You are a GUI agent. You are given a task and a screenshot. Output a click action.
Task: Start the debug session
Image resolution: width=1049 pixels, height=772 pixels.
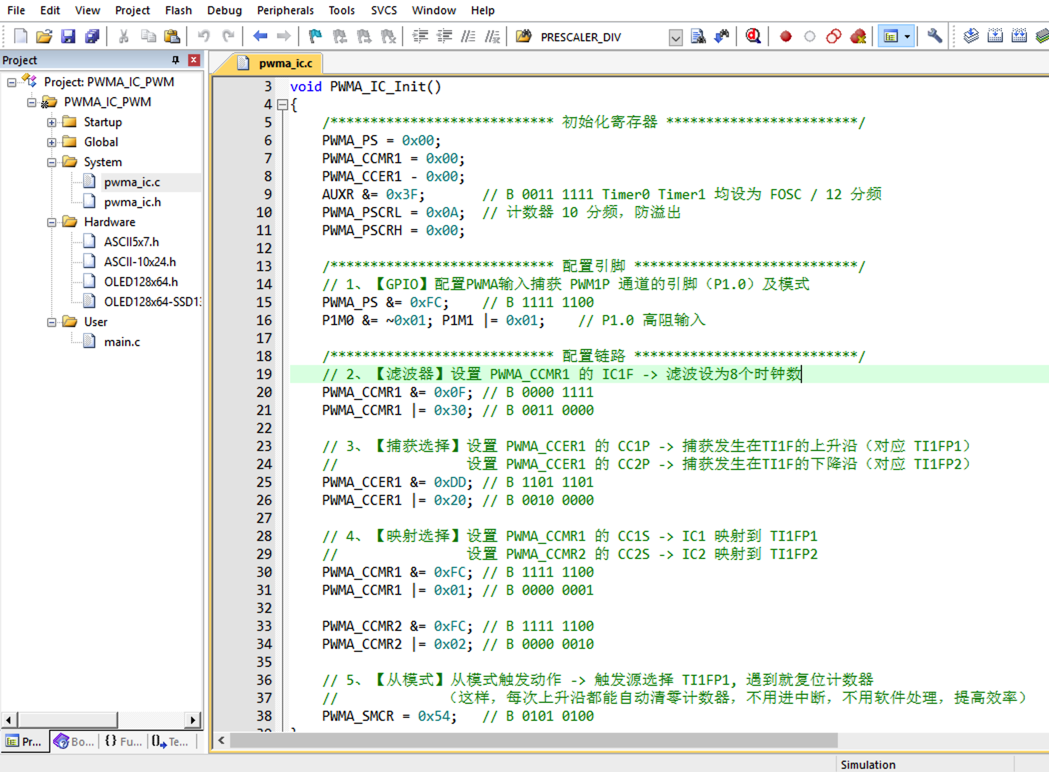(753, 36)
